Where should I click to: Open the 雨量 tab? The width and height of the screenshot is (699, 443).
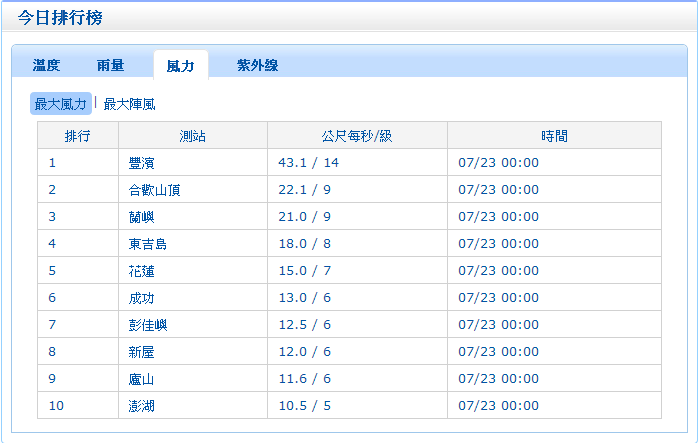[x=110, y=65]
